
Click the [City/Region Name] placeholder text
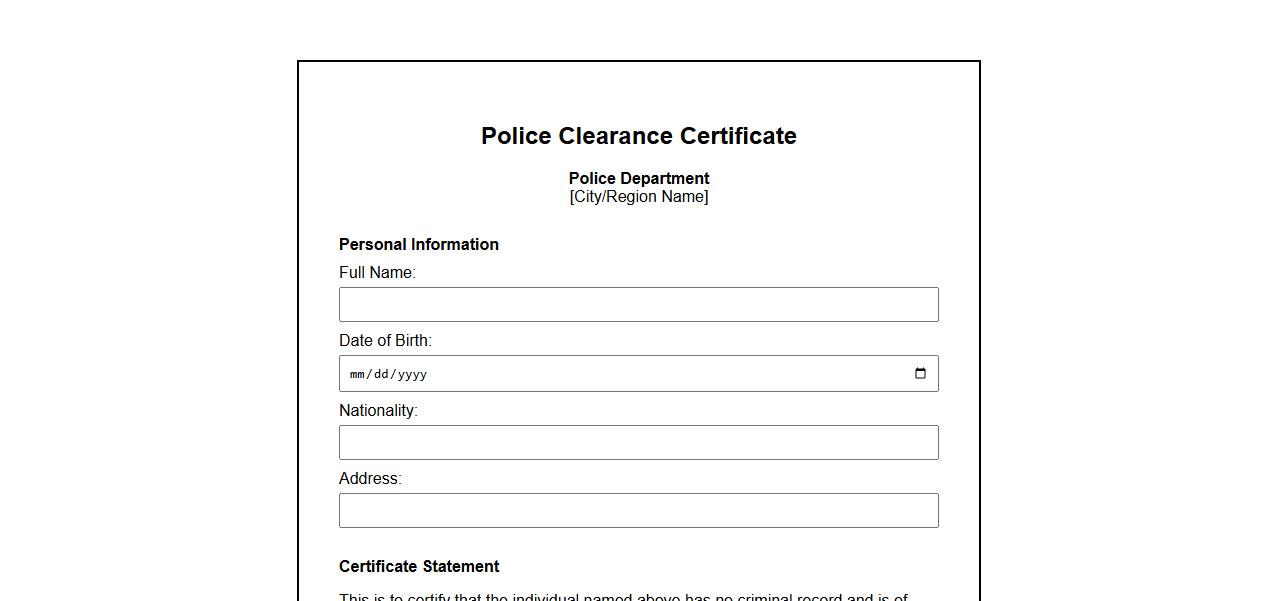coord(638,197)
